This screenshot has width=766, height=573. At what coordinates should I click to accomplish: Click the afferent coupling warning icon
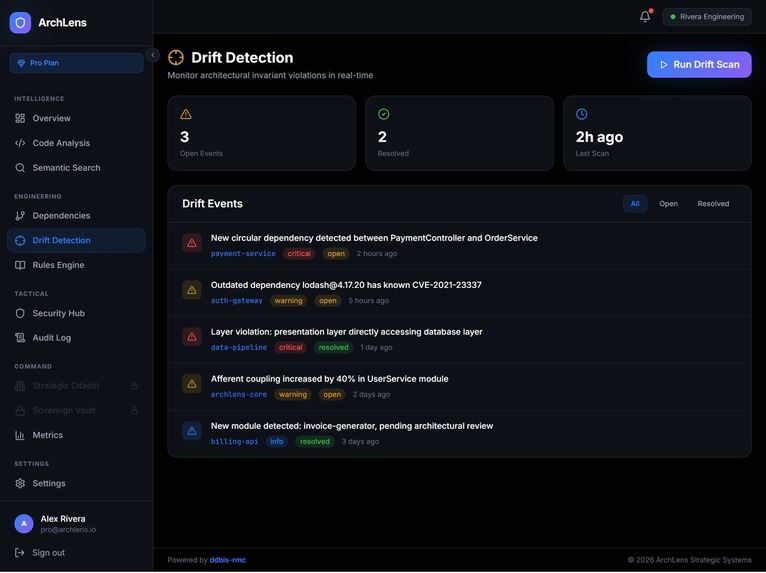(192, 383)
